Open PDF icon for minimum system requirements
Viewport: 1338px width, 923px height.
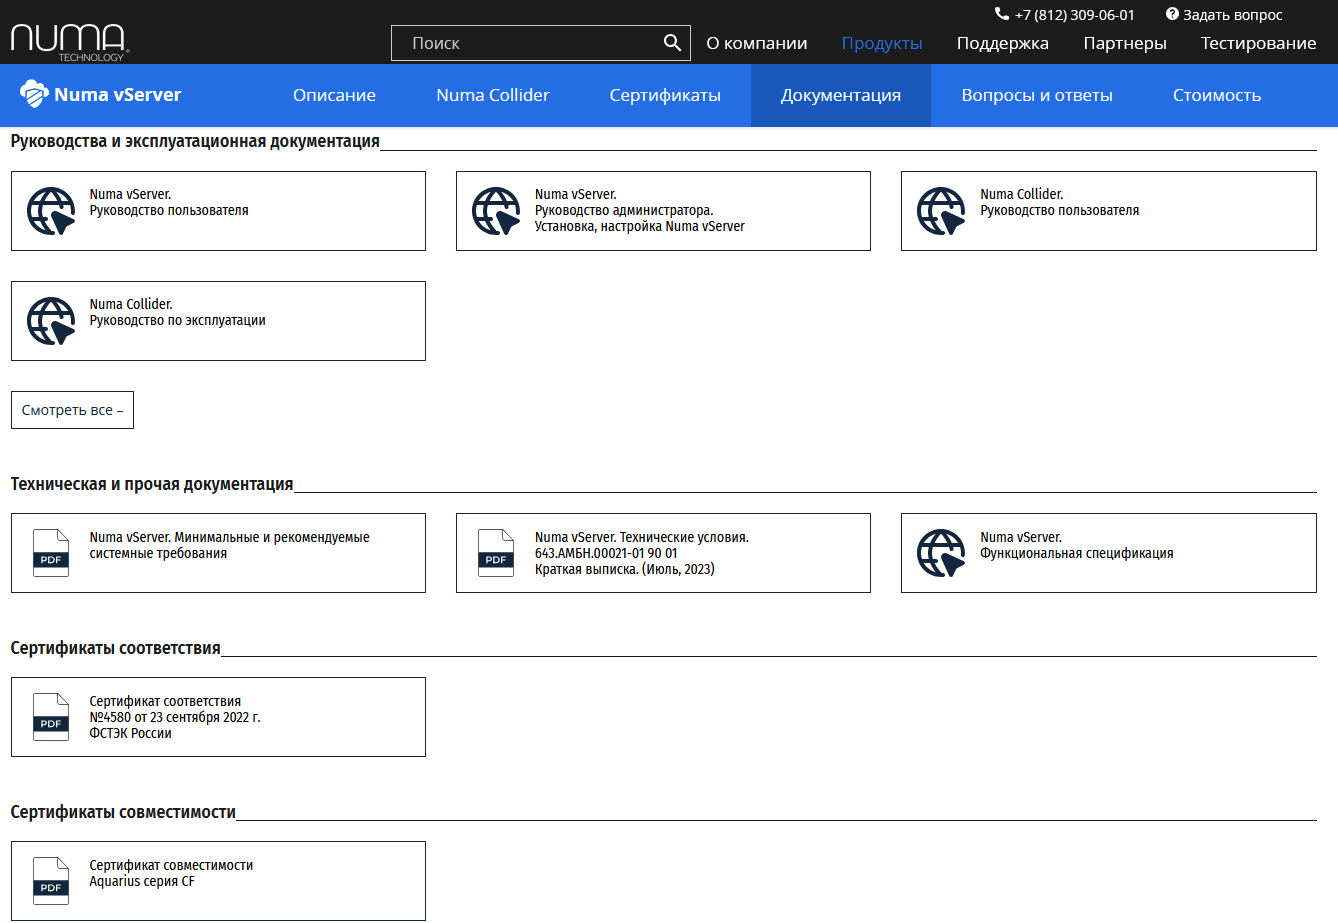[x=51, y=553]
